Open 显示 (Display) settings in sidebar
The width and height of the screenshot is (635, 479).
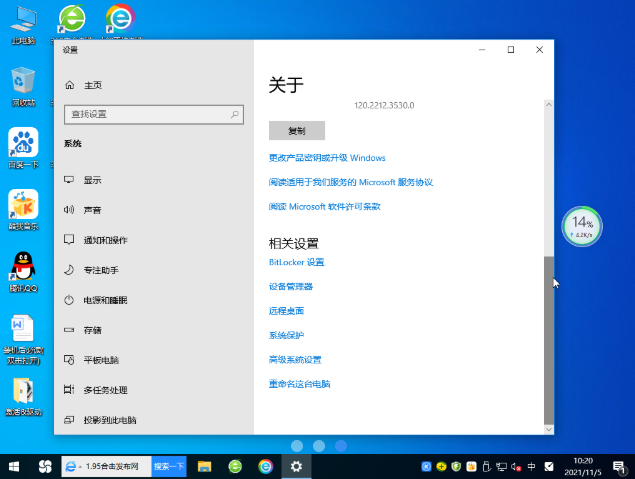click(x=92, y=180)
